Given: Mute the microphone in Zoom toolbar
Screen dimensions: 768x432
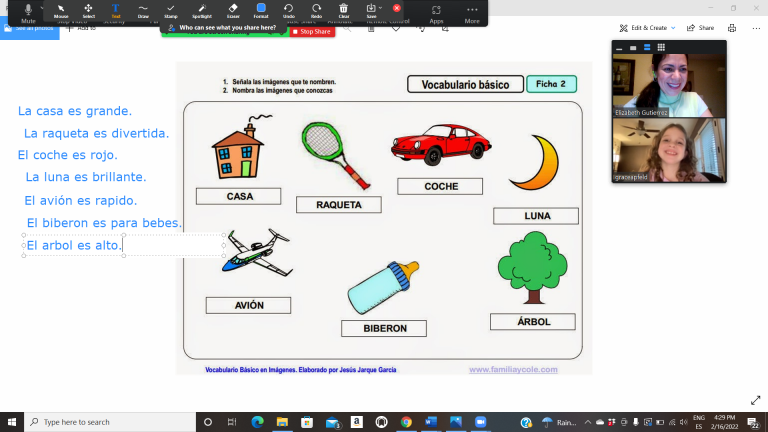Looking at the screenshot, I should point(28,13).
